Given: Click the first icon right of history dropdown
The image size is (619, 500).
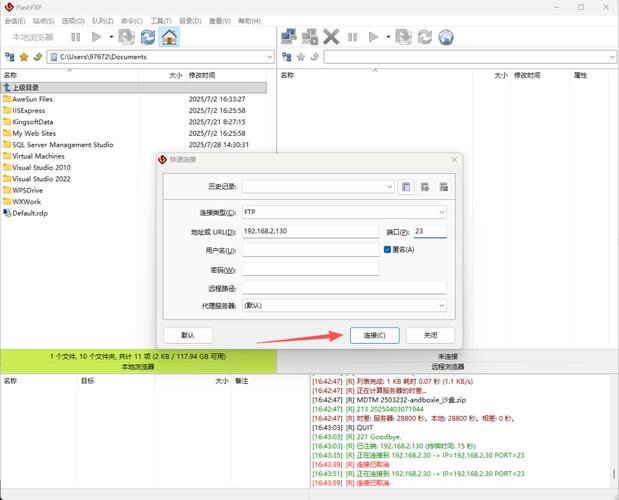Looking at the screenshot, I should point(406,186).
